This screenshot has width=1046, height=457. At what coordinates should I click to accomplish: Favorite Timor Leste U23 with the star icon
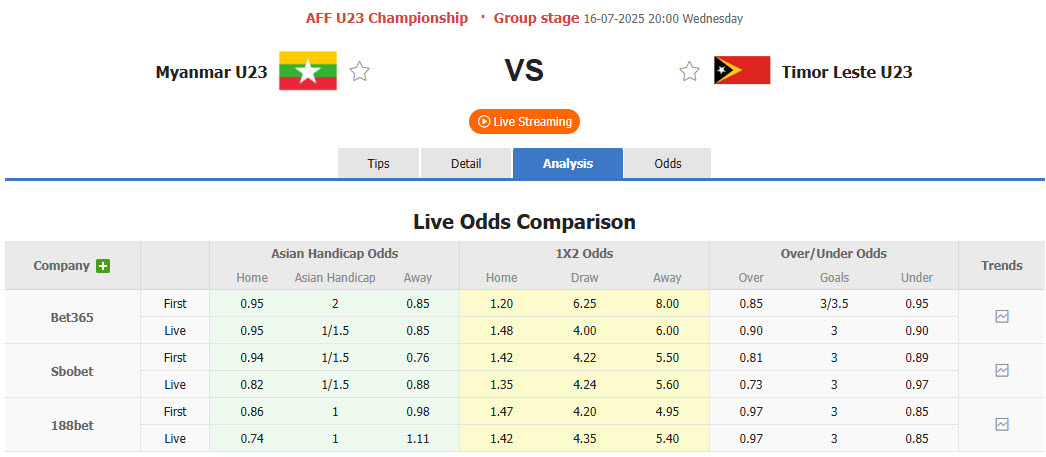(689, 71)
